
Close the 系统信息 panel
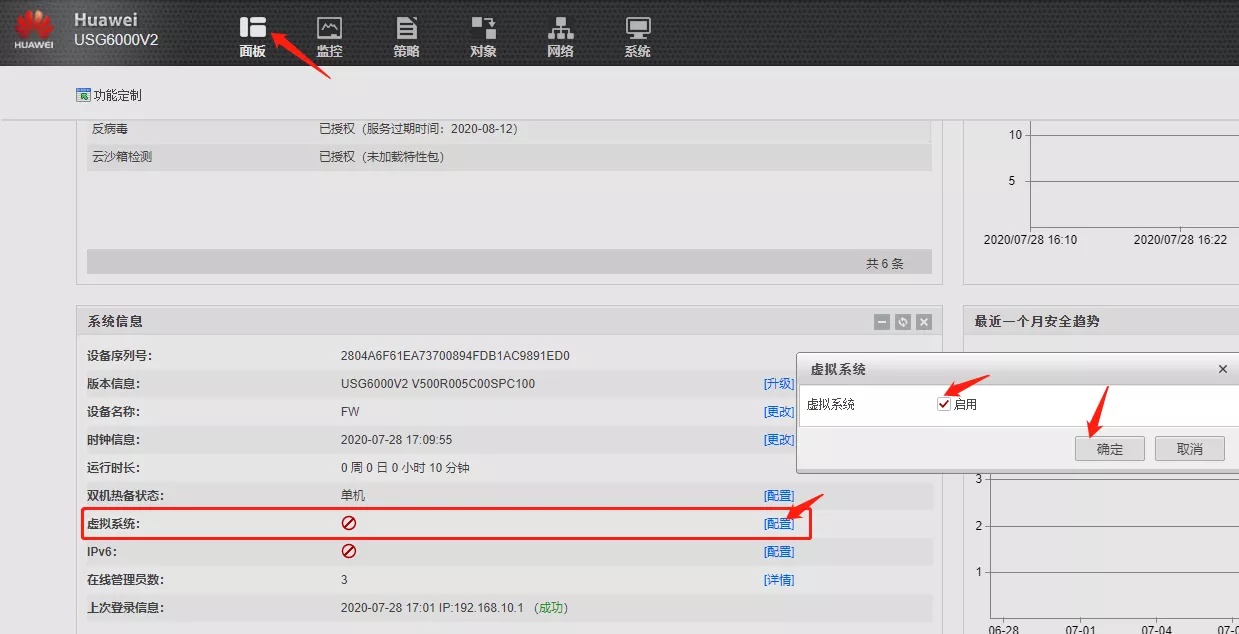pyautogui.click(x=924, y=322)
